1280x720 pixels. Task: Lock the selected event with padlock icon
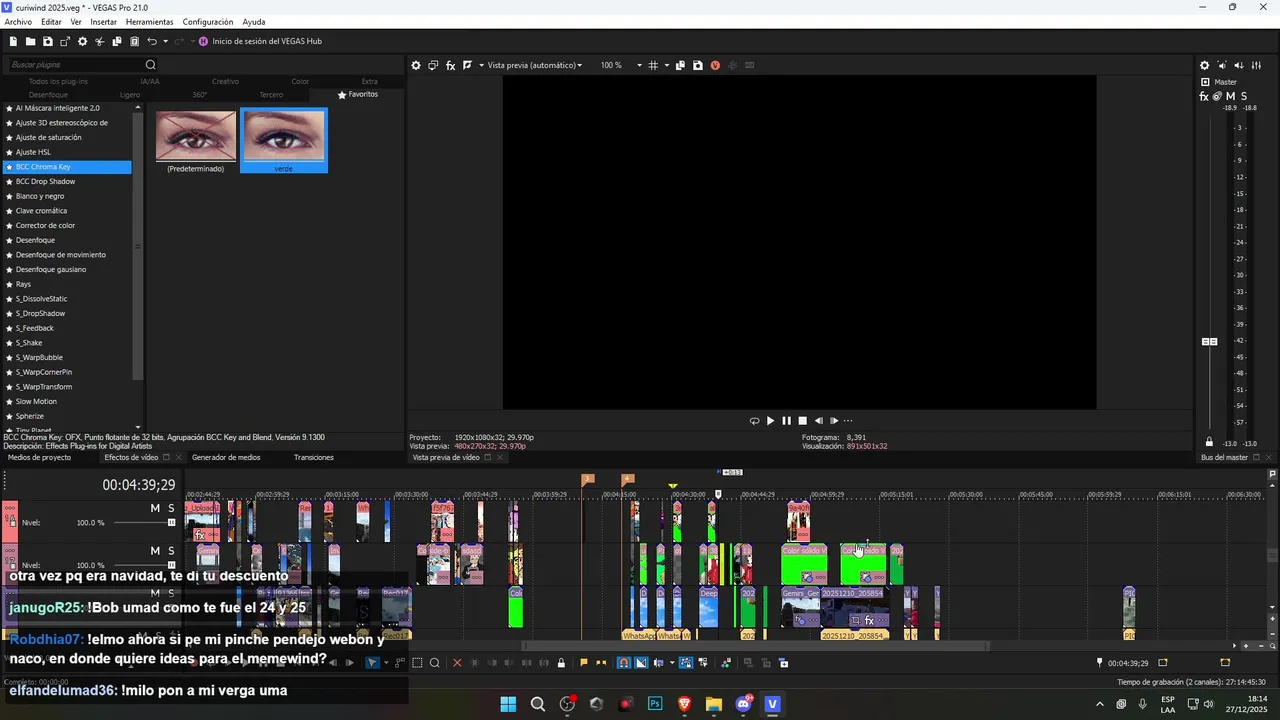coord(560,662)
